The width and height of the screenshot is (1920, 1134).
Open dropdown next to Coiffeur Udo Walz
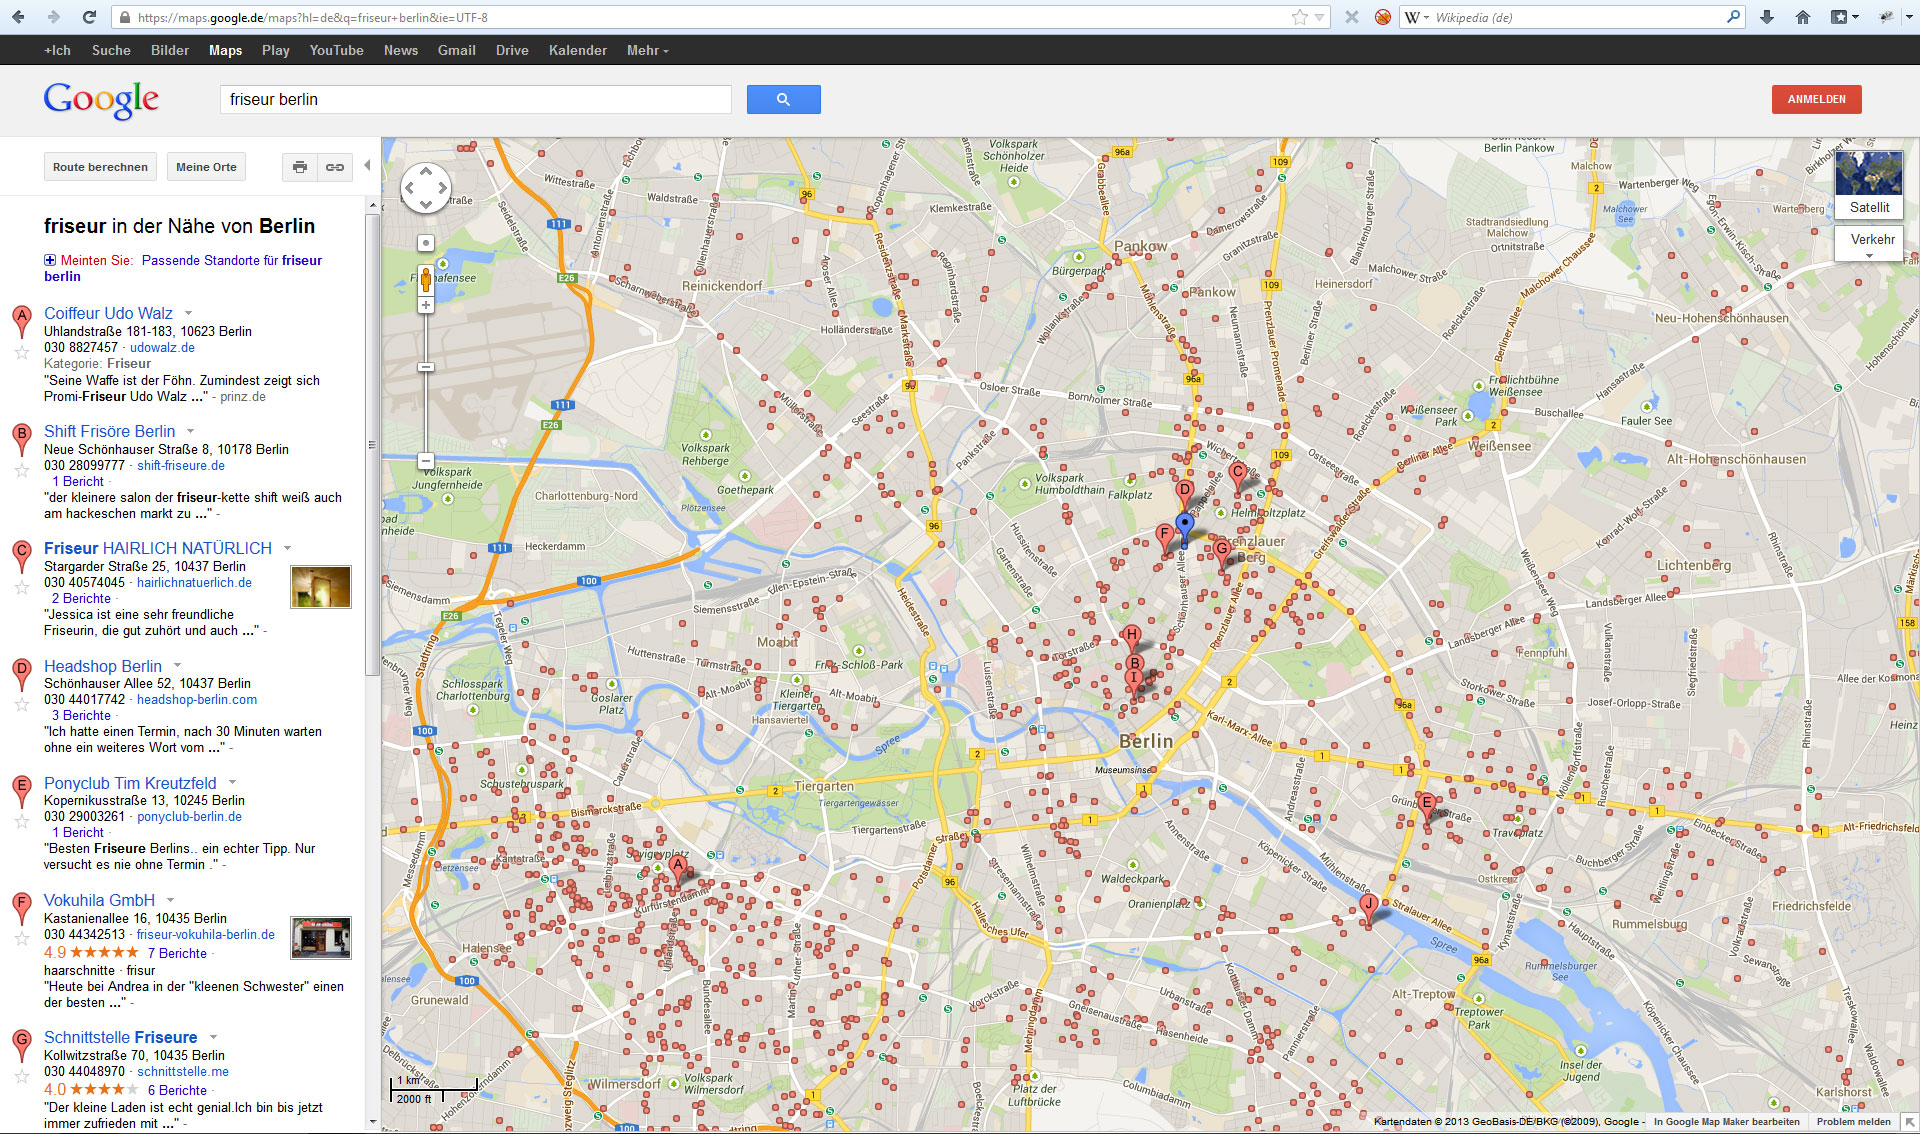[x=188, y=313]
